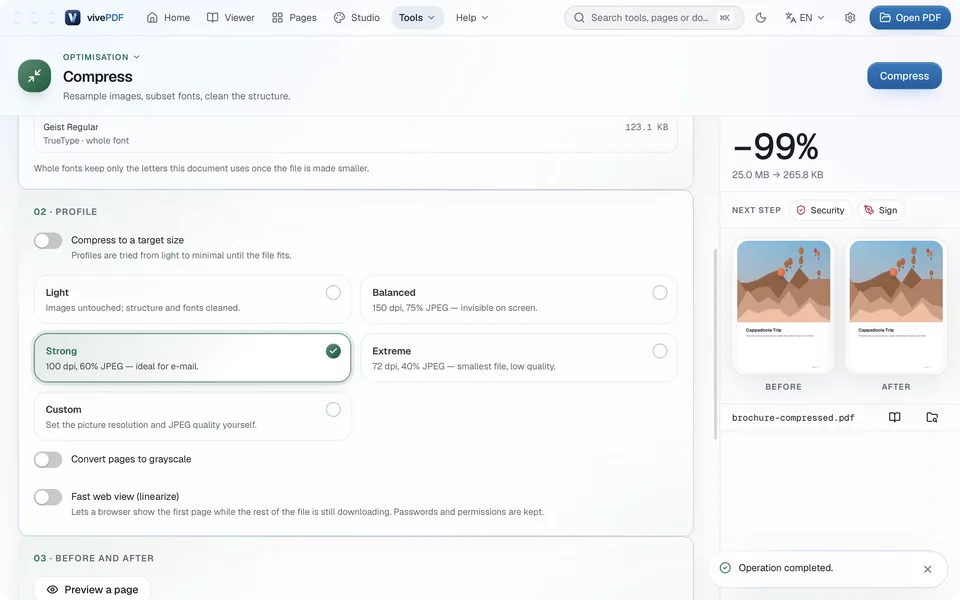Screen dimensions: 960x600
Task: Click the green Compress tool icon
Action: [x=34, y=76]
